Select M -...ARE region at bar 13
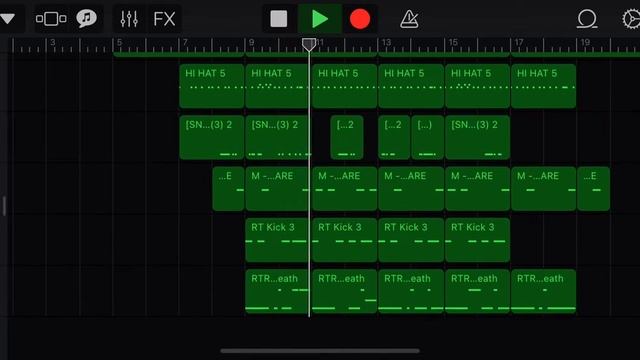 [411, 189]
